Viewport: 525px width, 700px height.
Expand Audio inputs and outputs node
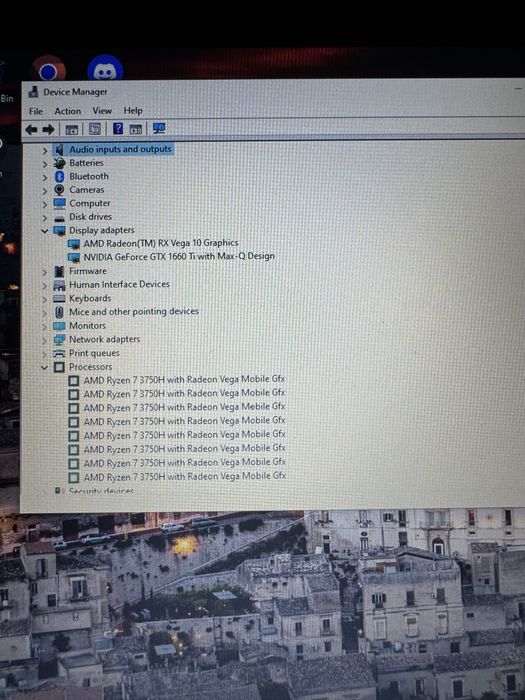[45, 151]
